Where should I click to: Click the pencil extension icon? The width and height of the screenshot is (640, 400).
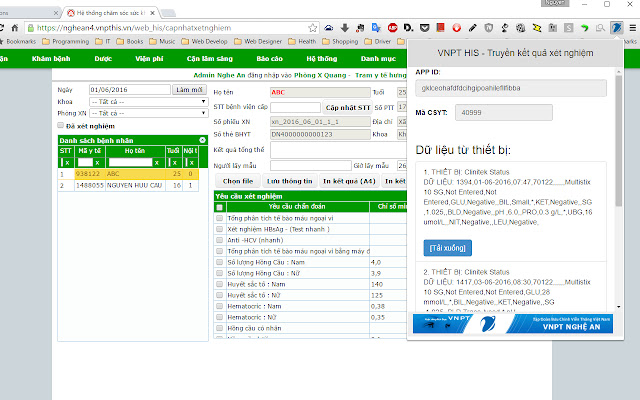coord(473,28)
